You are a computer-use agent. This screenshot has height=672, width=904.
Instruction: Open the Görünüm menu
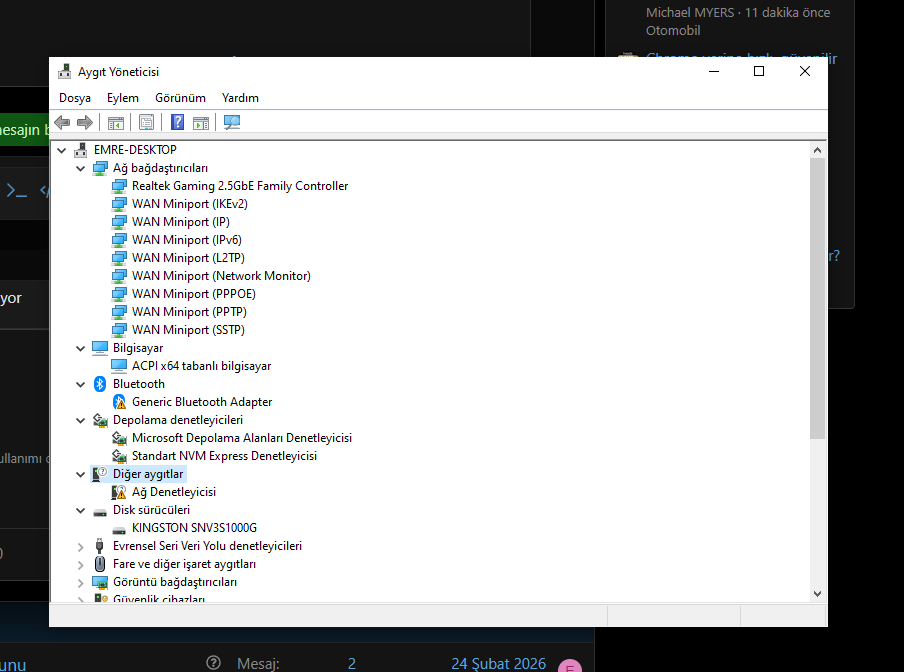(x=180, y=98)
